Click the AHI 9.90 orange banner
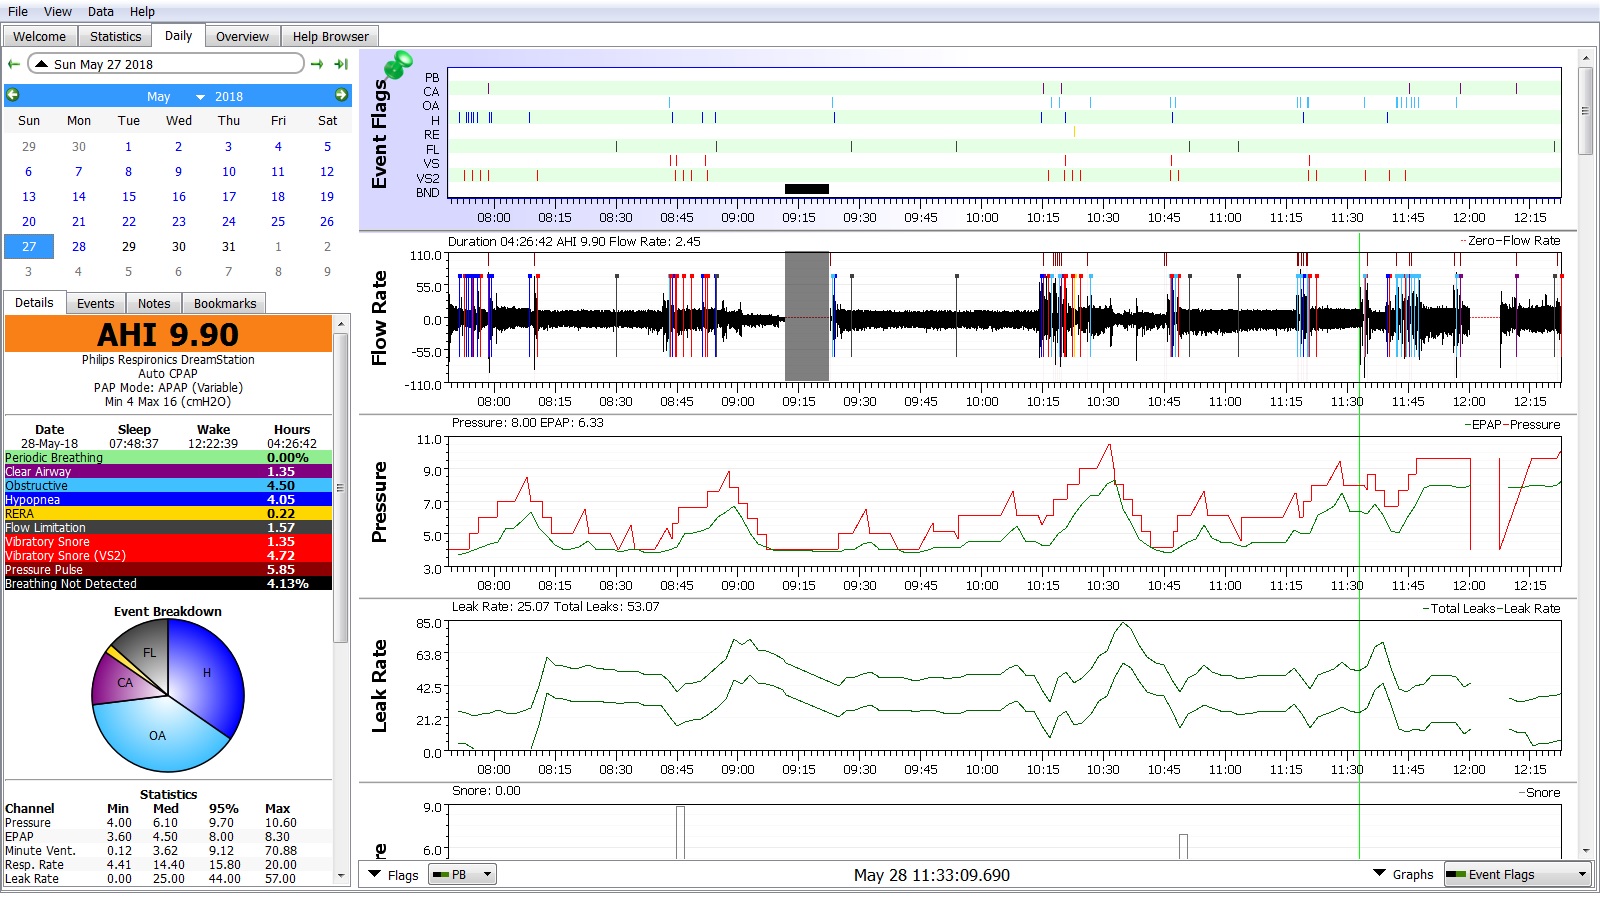The image size is (1600, 900). pyautogui.click(x=168, y=334)
